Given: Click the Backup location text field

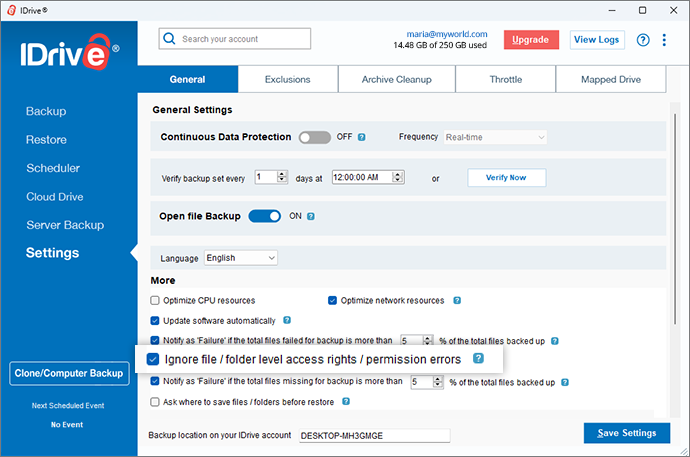Looking at the screenshot, I should (374, 435).
